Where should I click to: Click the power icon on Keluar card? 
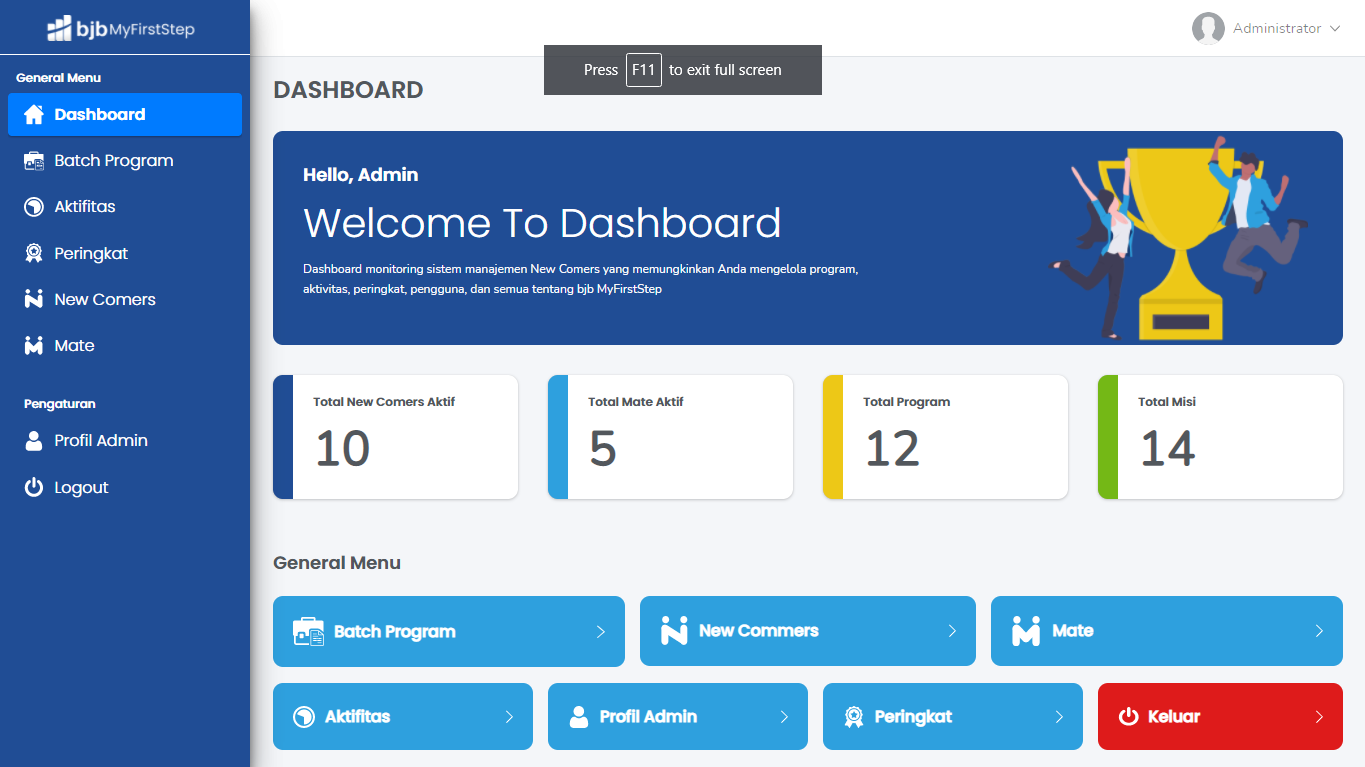(x=1128, y=716)
